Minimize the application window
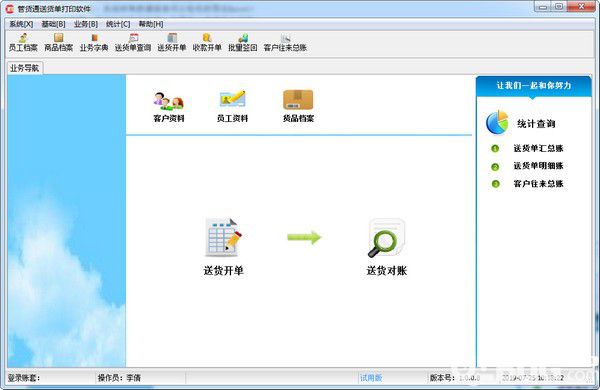This screenshot has height=390, width=600. point(542,7)
